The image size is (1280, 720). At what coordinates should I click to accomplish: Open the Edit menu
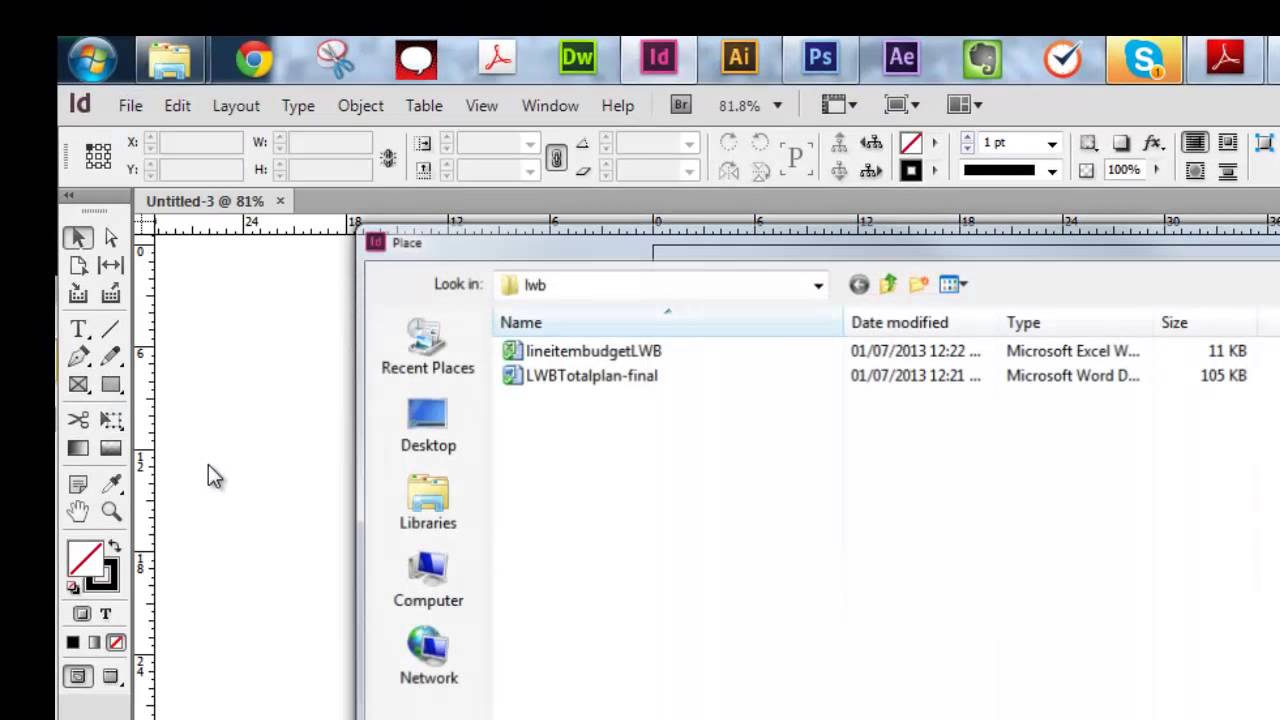click(177, 105)
